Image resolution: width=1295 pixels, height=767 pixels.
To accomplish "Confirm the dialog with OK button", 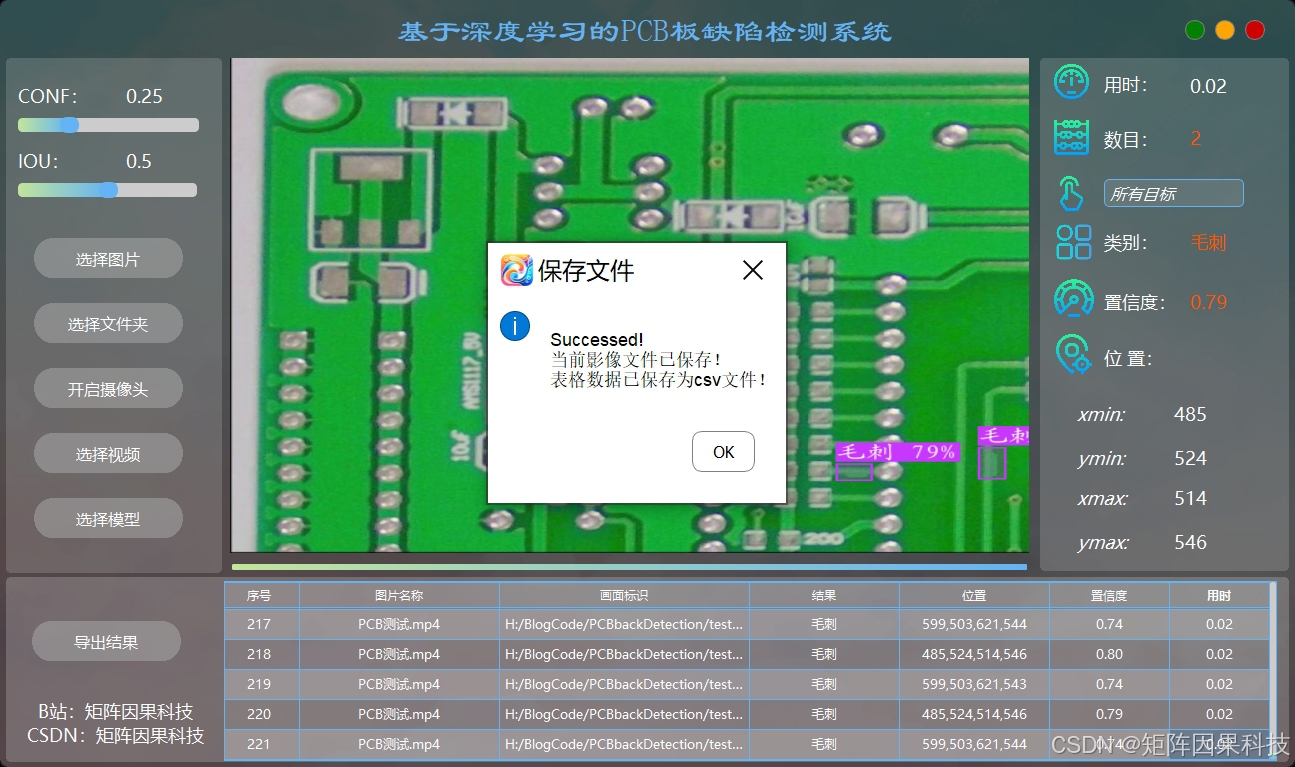I will coord(723,452).
